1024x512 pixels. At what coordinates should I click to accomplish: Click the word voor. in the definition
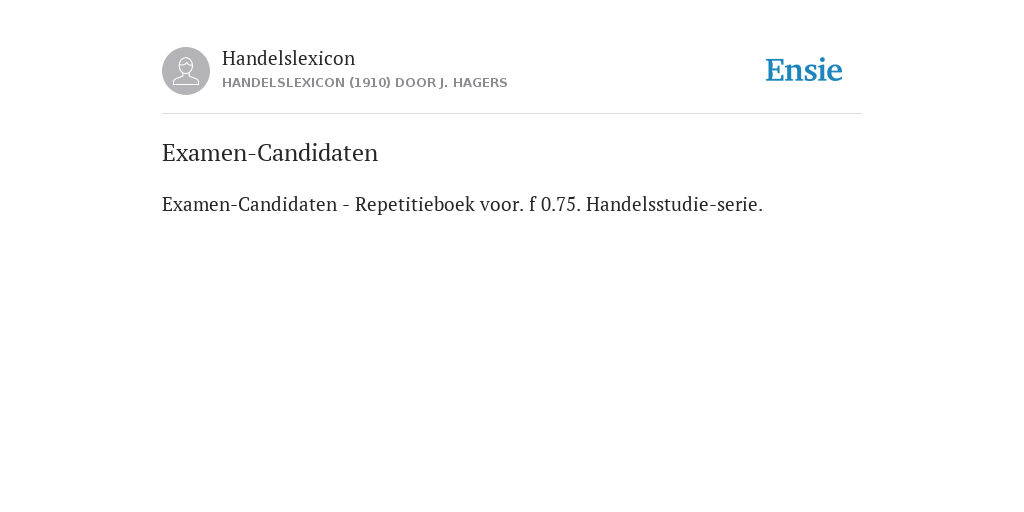[502, 204]
